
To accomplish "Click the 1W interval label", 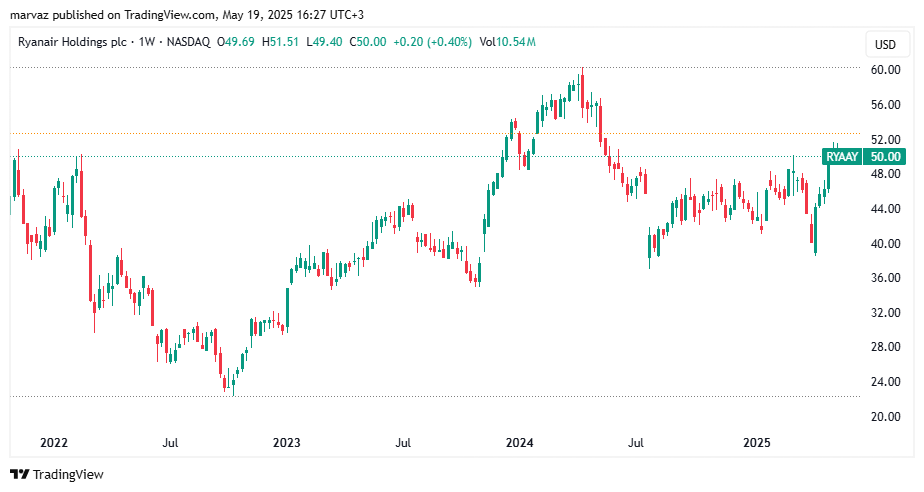I will click(147, 42).
